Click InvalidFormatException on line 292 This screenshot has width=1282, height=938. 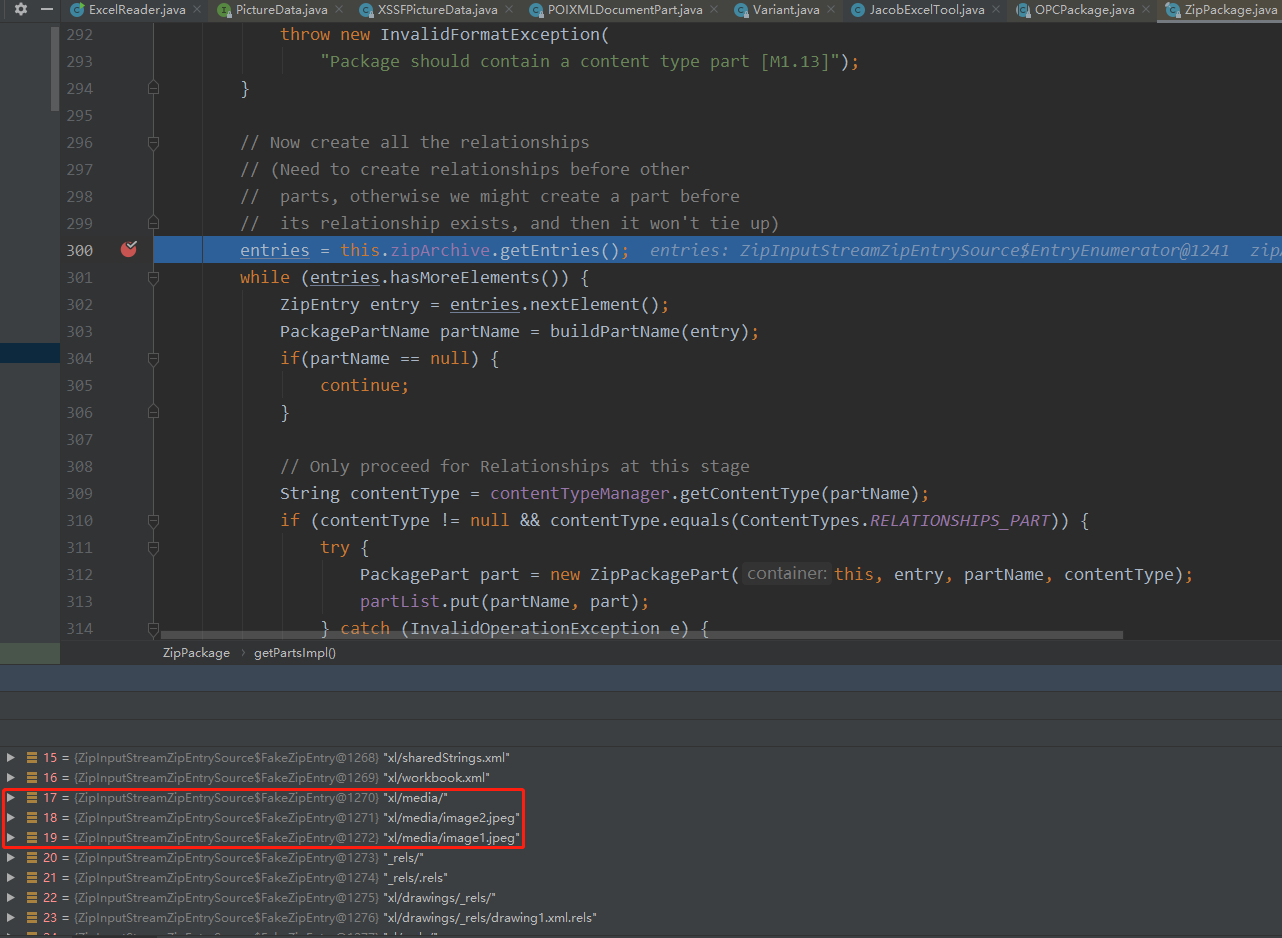point(489,34)
